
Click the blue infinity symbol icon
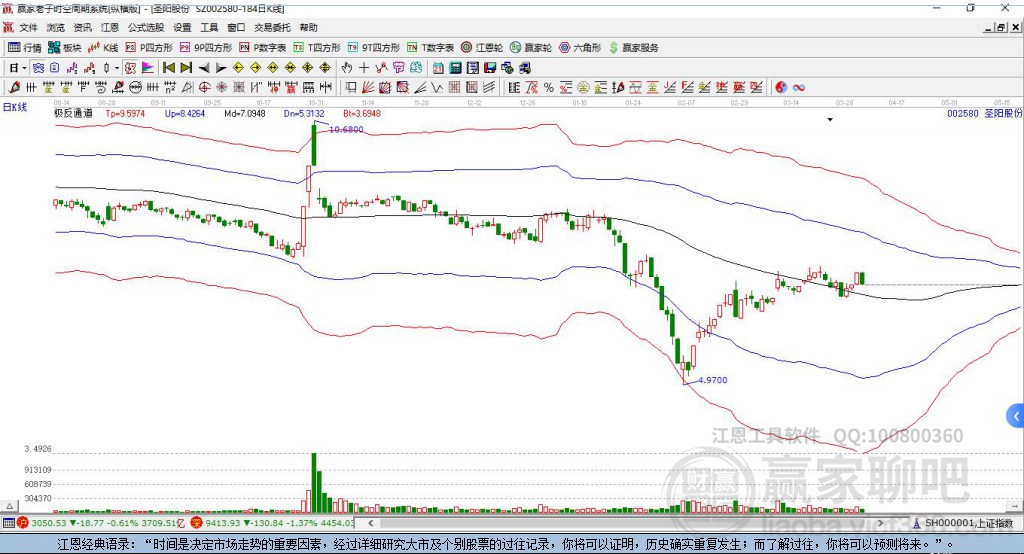pos(799,88)
